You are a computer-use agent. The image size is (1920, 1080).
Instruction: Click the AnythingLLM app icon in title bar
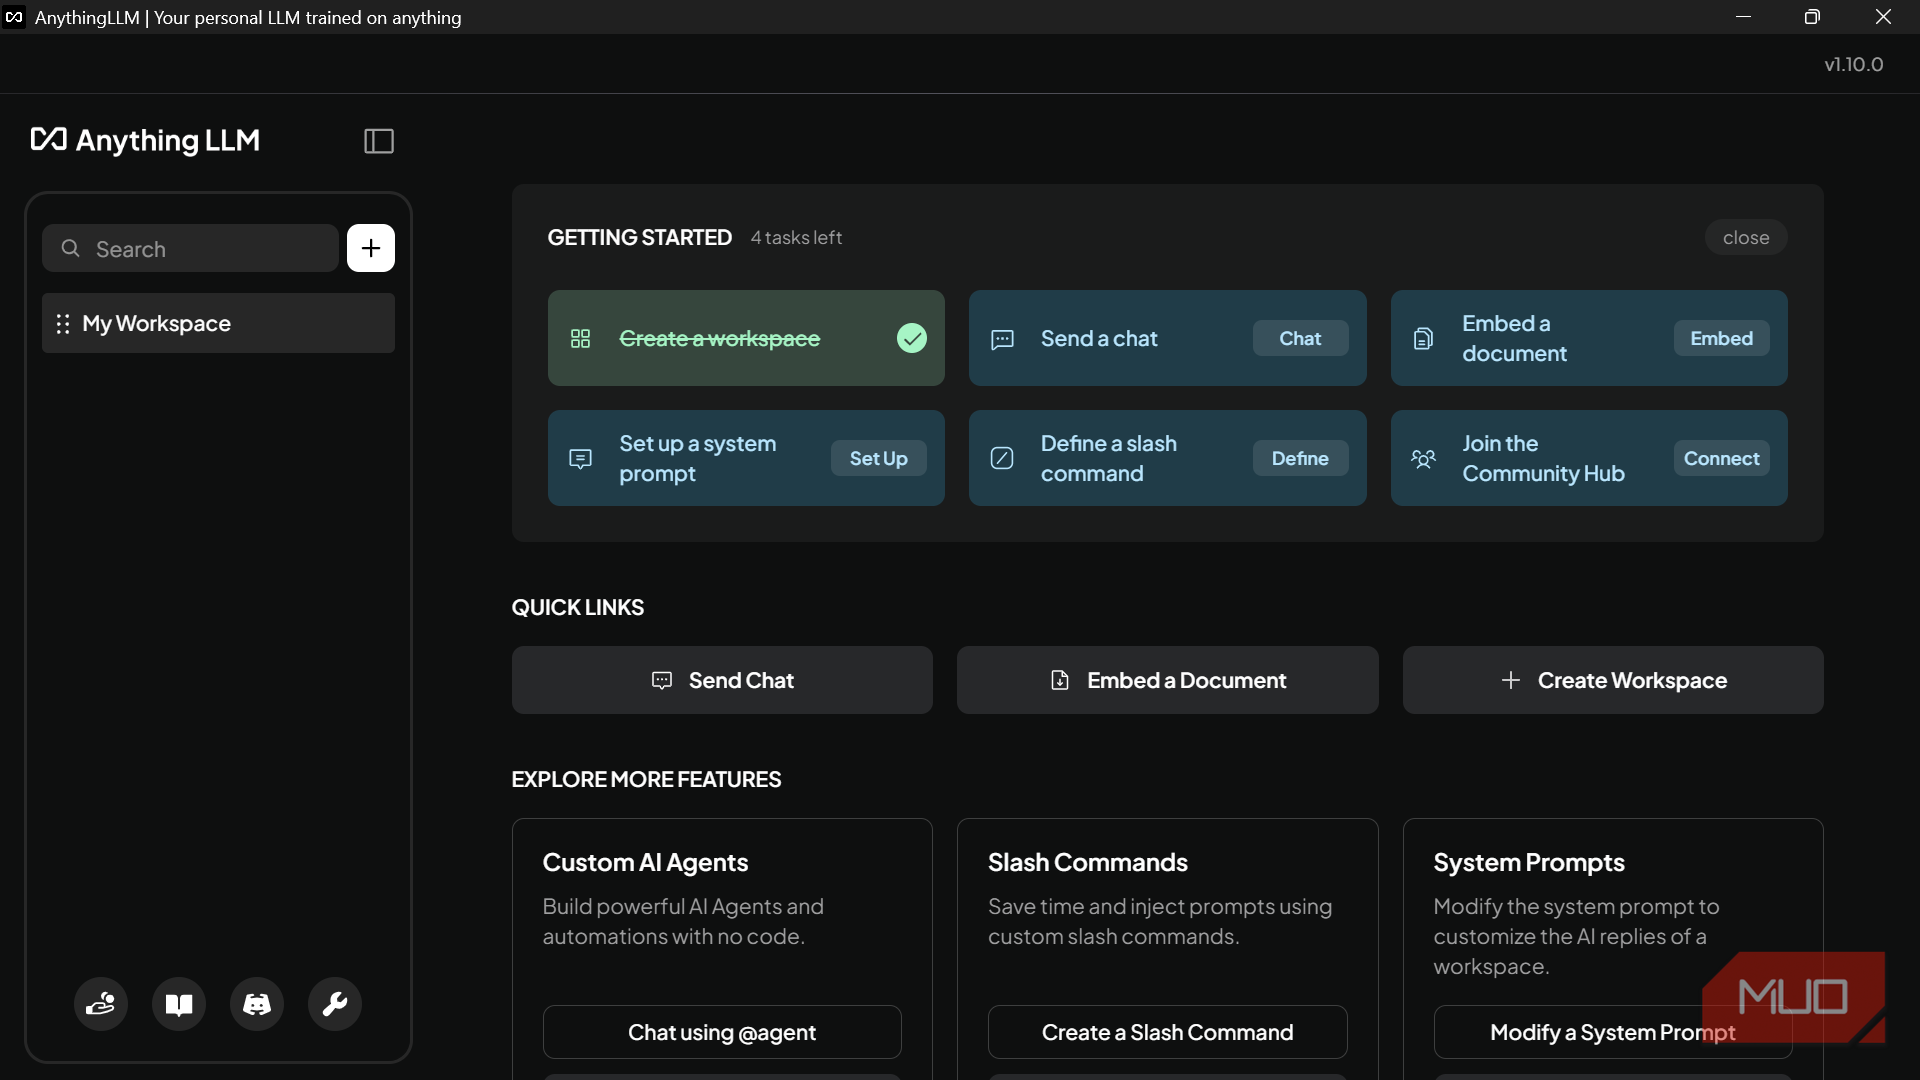14,17
